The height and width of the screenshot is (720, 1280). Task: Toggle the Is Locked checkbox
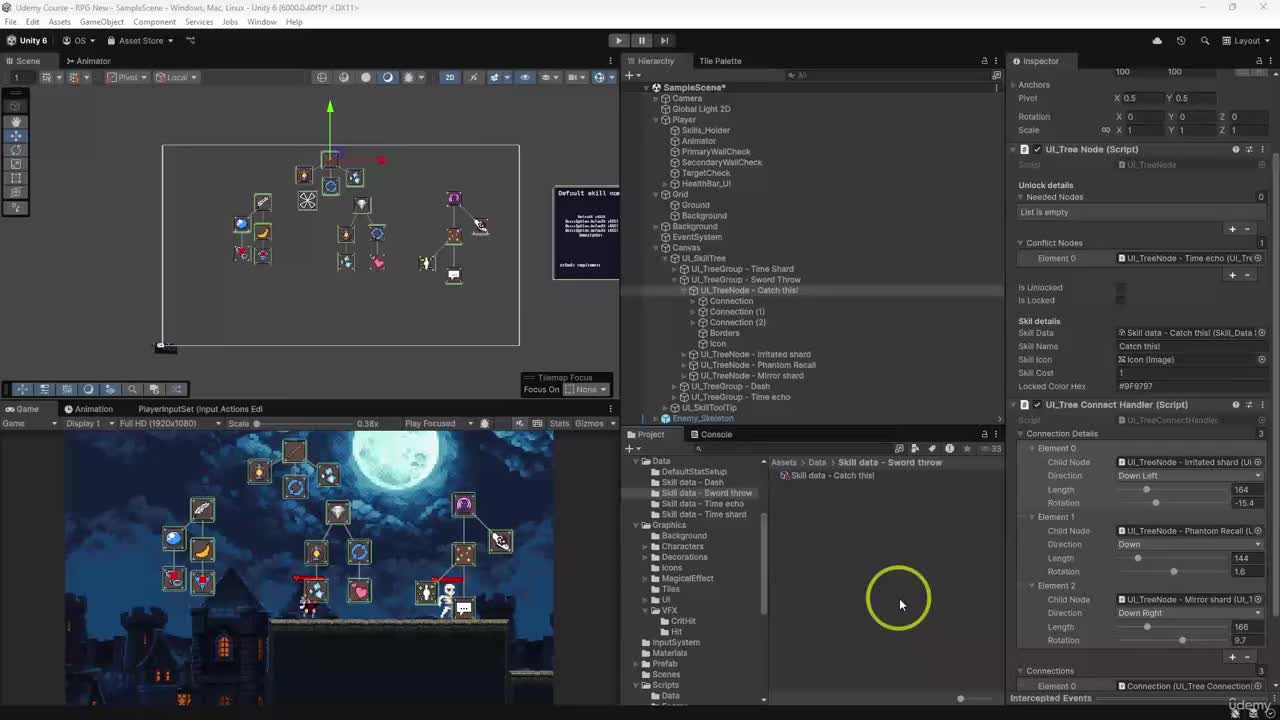click(x=1121, y=300)
